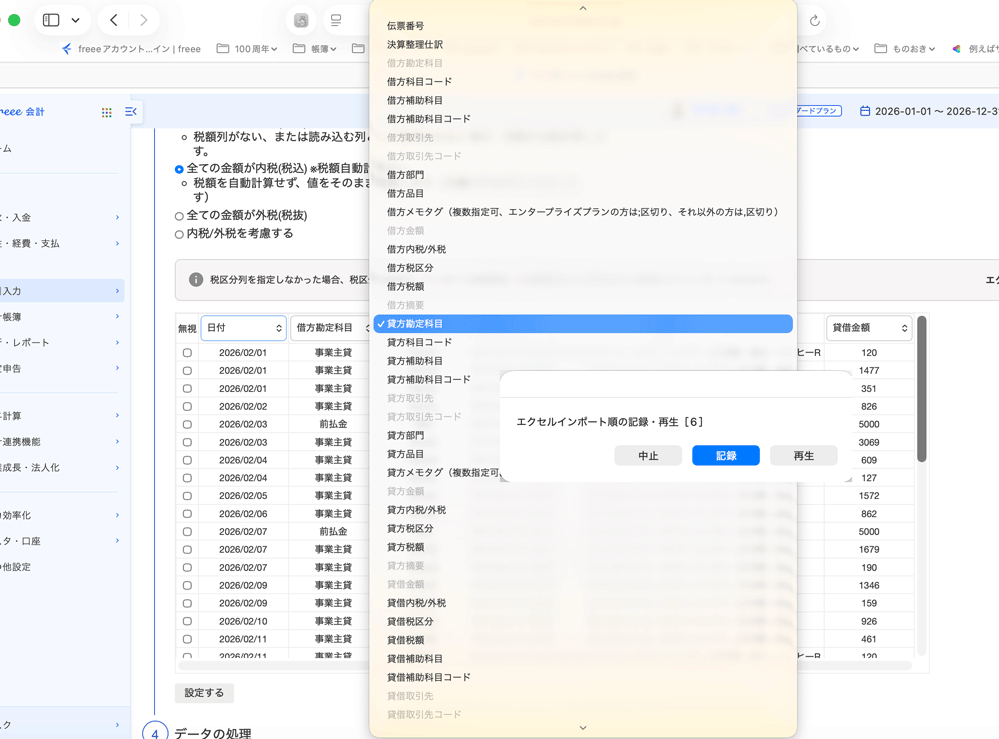Open the freee apps grid icon
This screenshot has height=739, width=999.
coord(106,112)
